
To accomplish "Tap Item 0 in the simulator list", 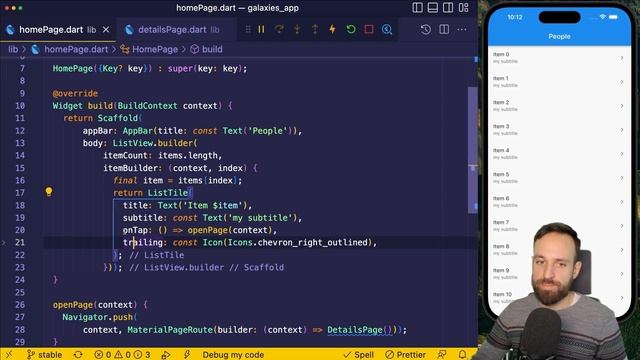I will (x=559, y=58).
